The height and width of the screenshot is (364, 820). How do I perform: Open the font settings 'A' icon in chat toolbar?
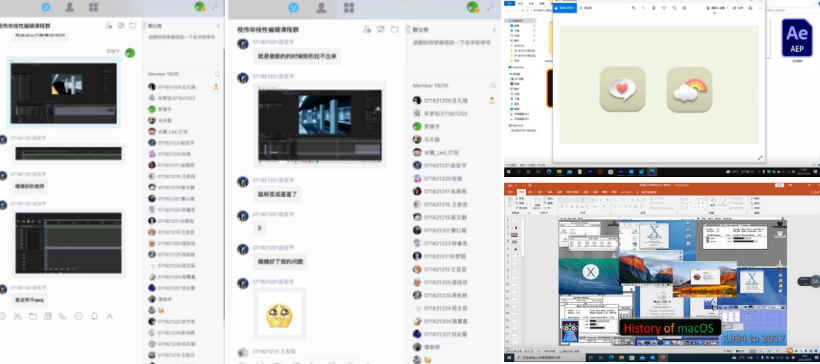click(109, 316)
